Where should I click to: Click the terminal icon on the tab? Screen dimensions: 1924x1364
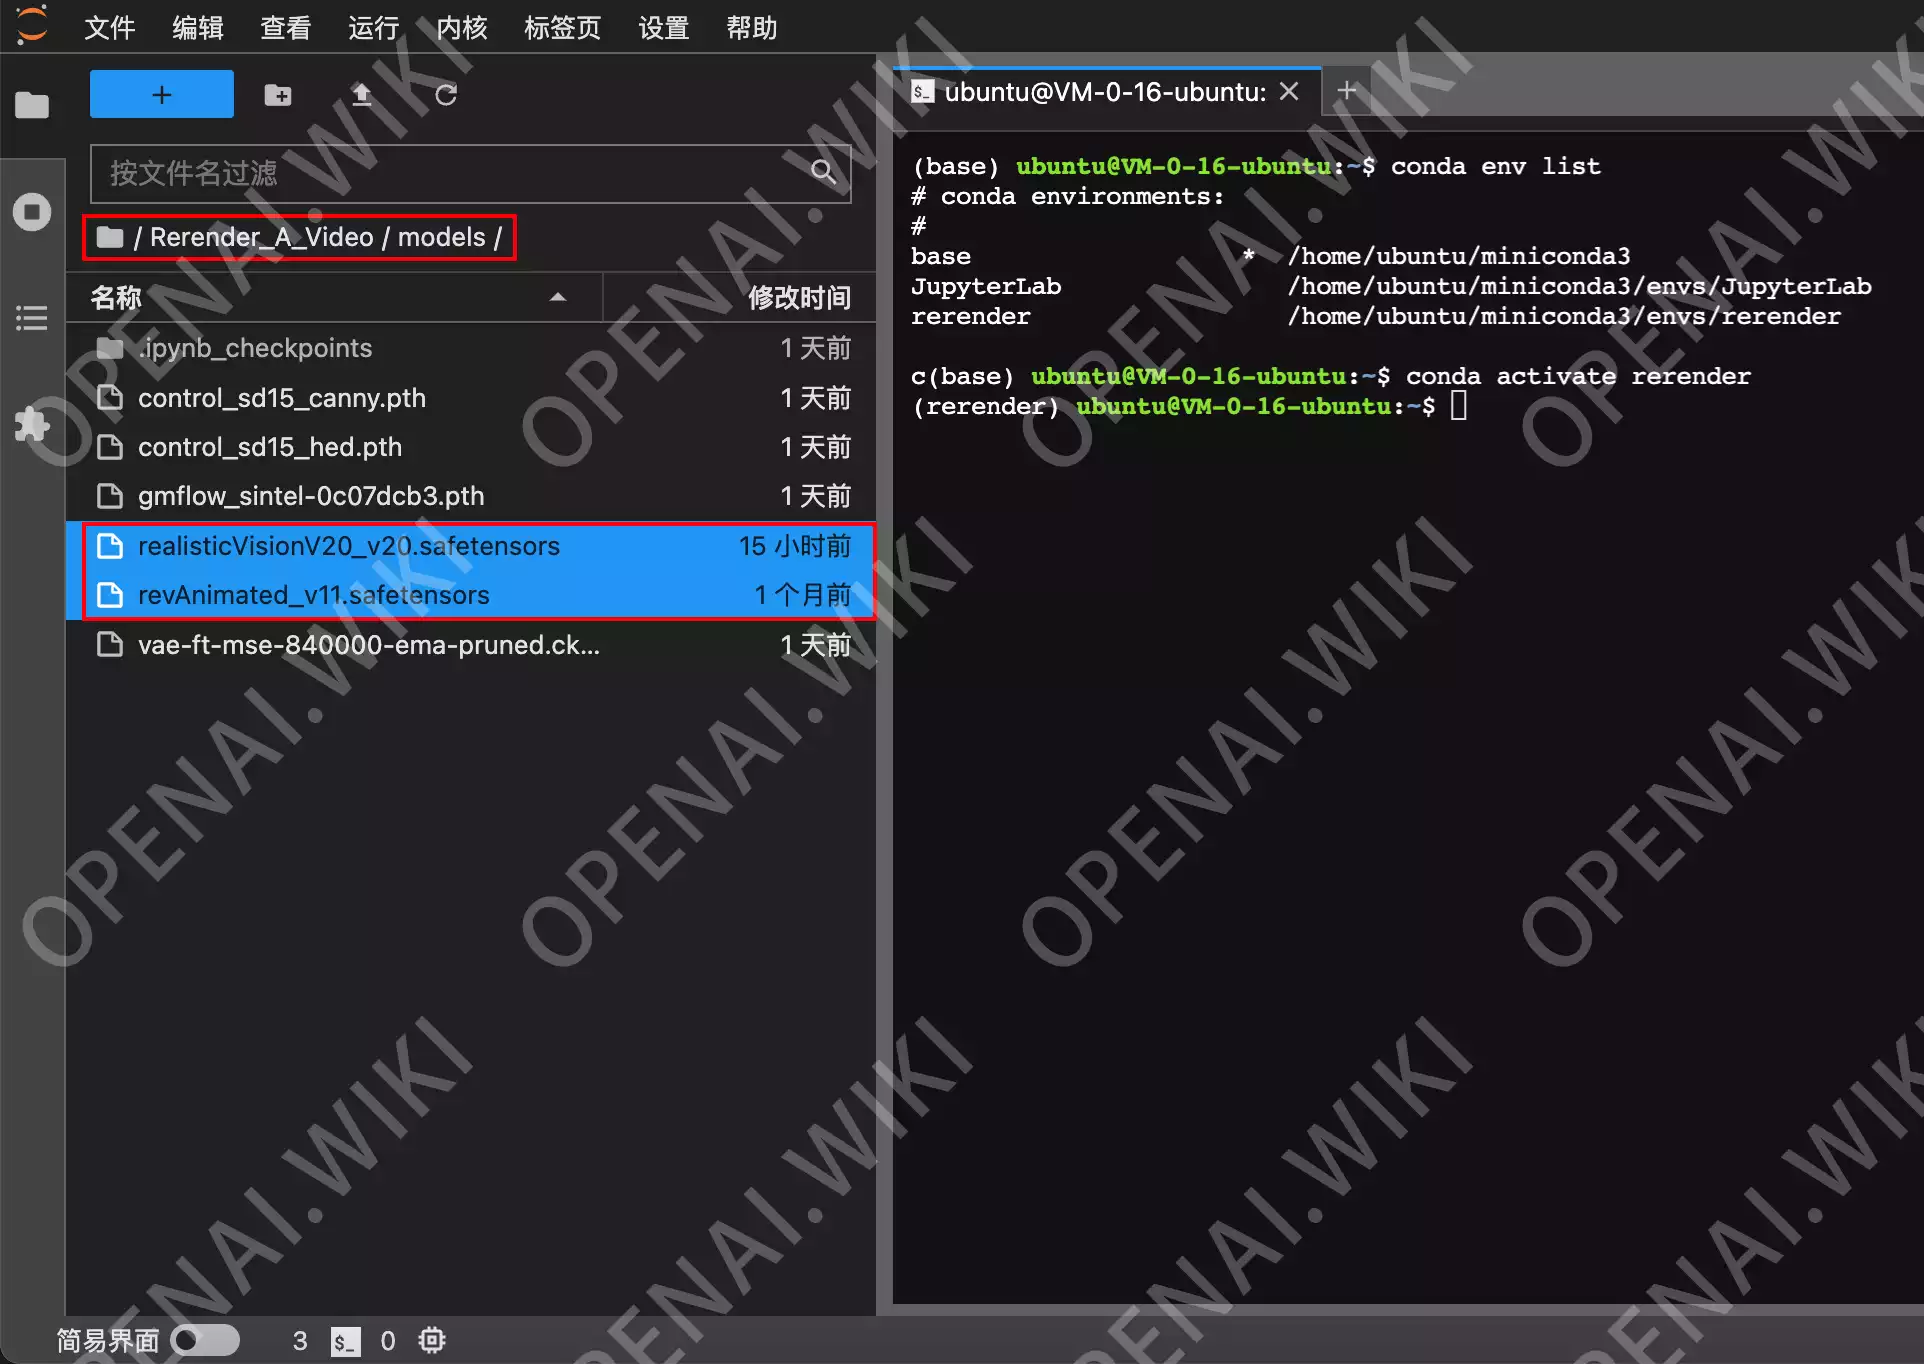pos(922,92)
